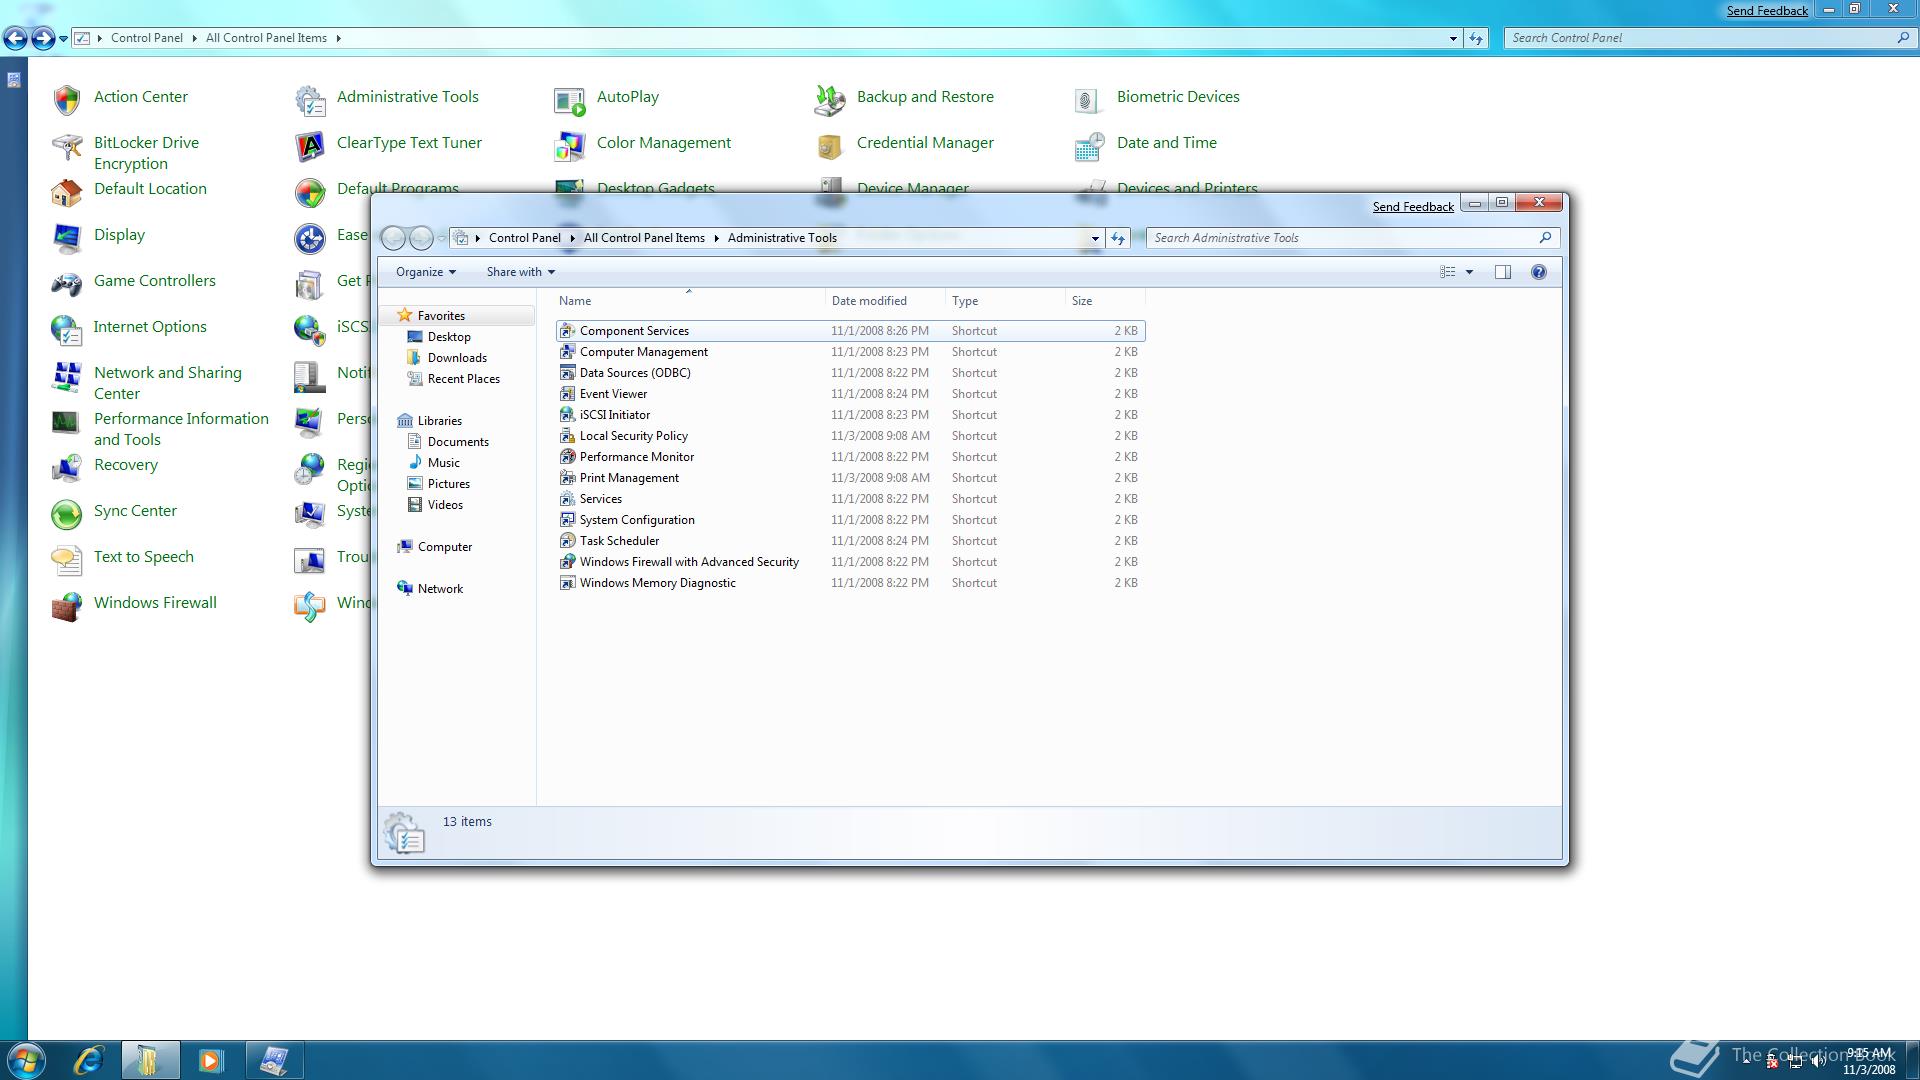Select Task Scheduler shortcut
The height and width of the screenshot is (1080, 1920).
tap(850, 541)
